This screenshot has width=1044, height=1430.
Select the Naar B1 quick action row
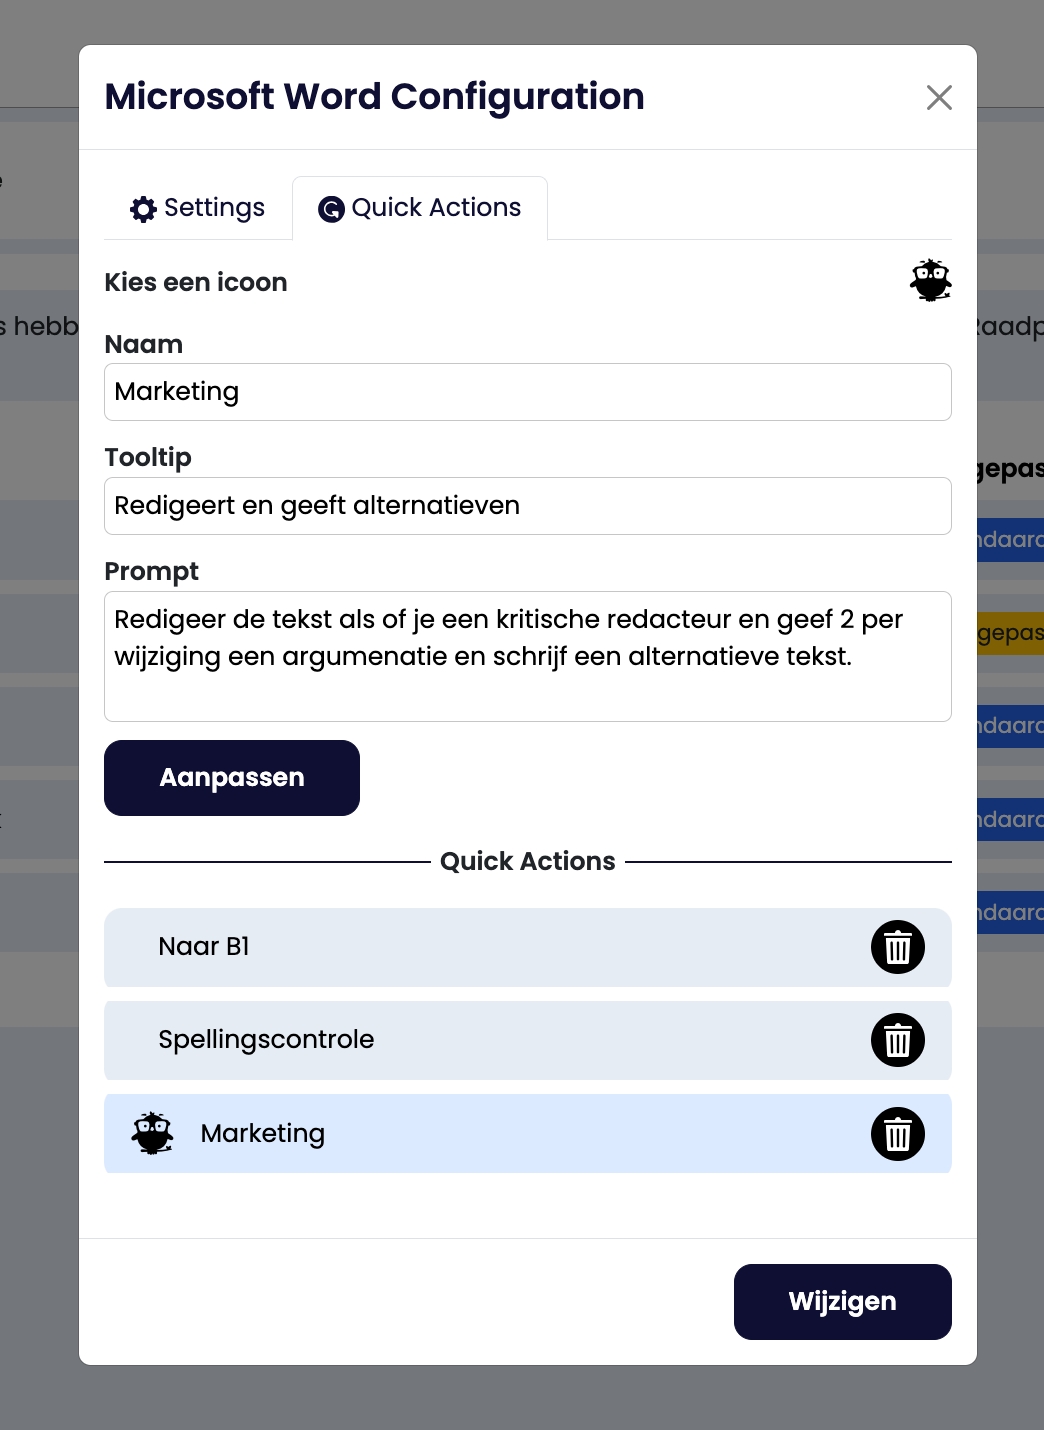click(480, 947)
